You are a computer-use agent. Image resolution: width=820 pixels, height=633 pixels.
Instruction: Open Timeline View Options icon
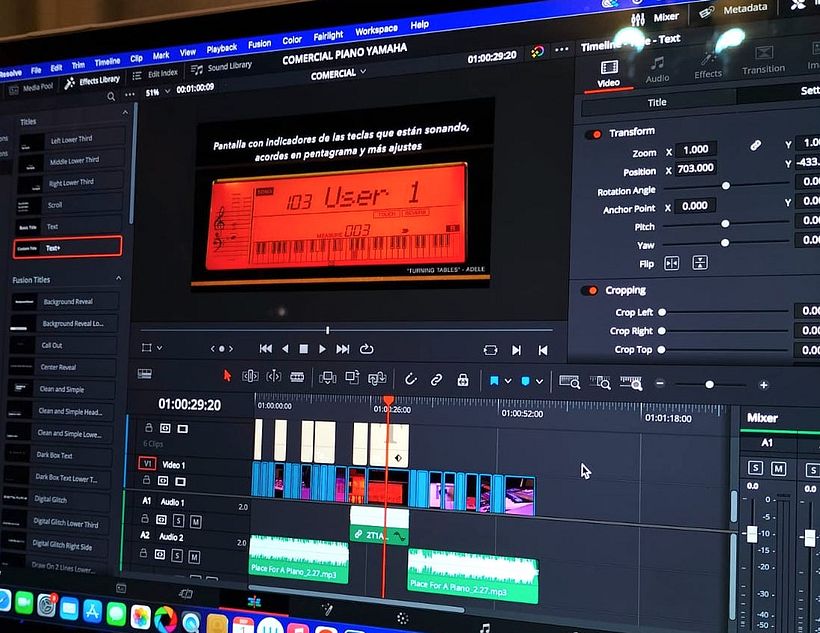pos(144,374)
